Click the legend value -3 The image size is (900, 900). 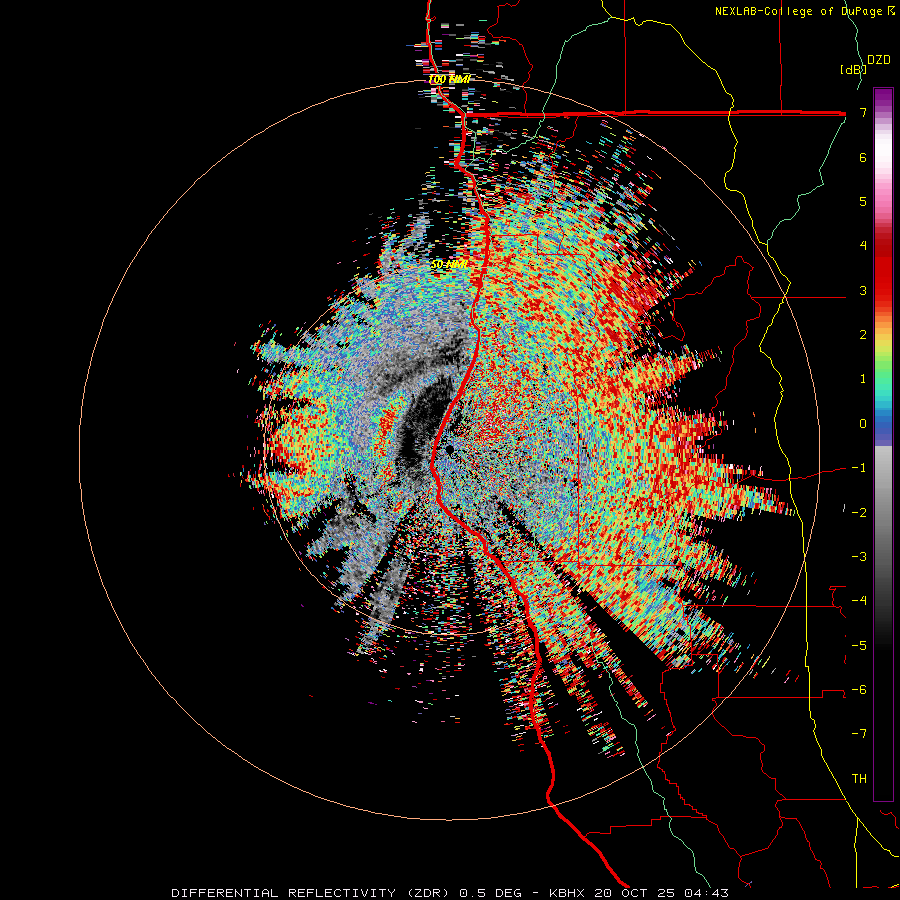click(859, 557)
